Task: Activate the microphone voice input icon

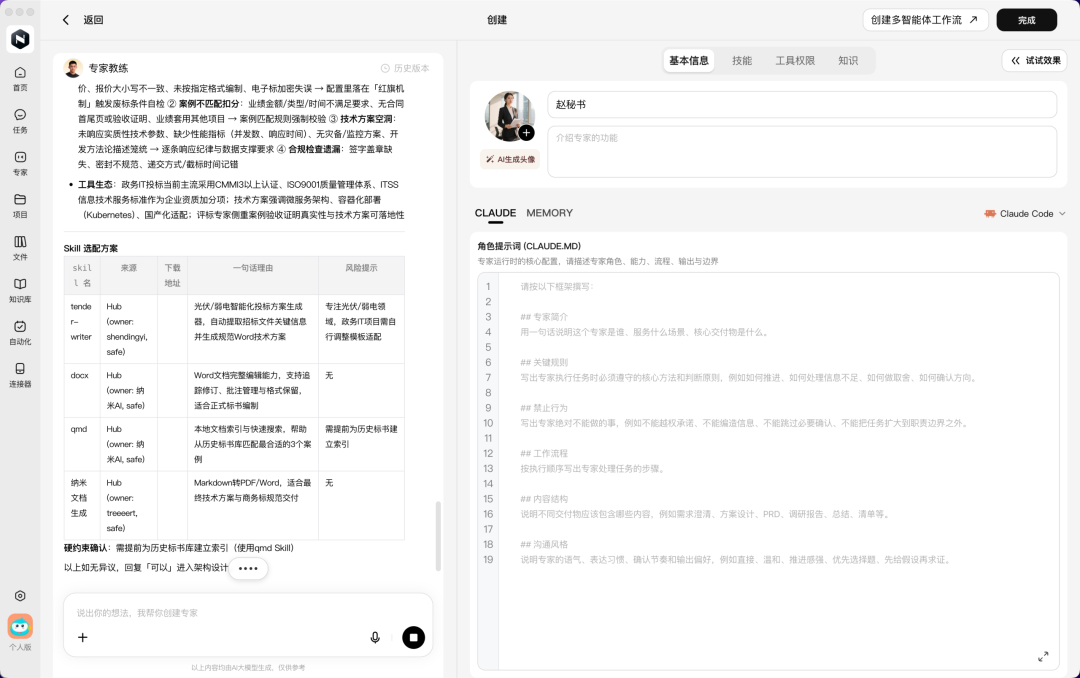Action: [375, 637]
